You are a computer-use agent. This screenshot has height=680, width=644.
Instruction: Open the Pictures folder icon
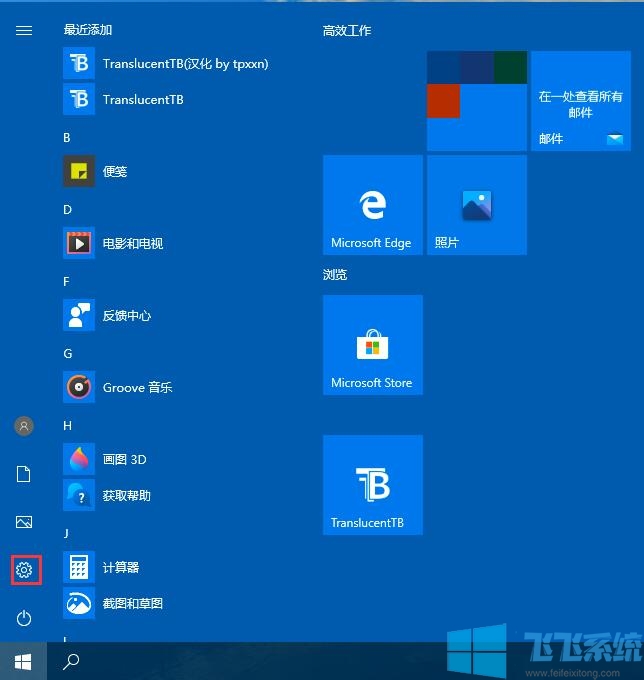point(24,522)
